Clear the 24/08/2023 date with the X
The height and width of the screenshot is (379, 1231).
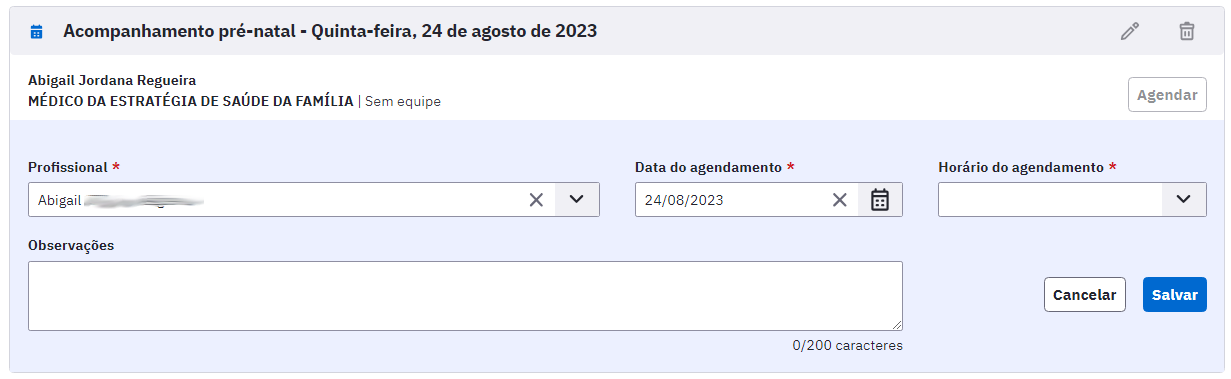click(840, 200)
